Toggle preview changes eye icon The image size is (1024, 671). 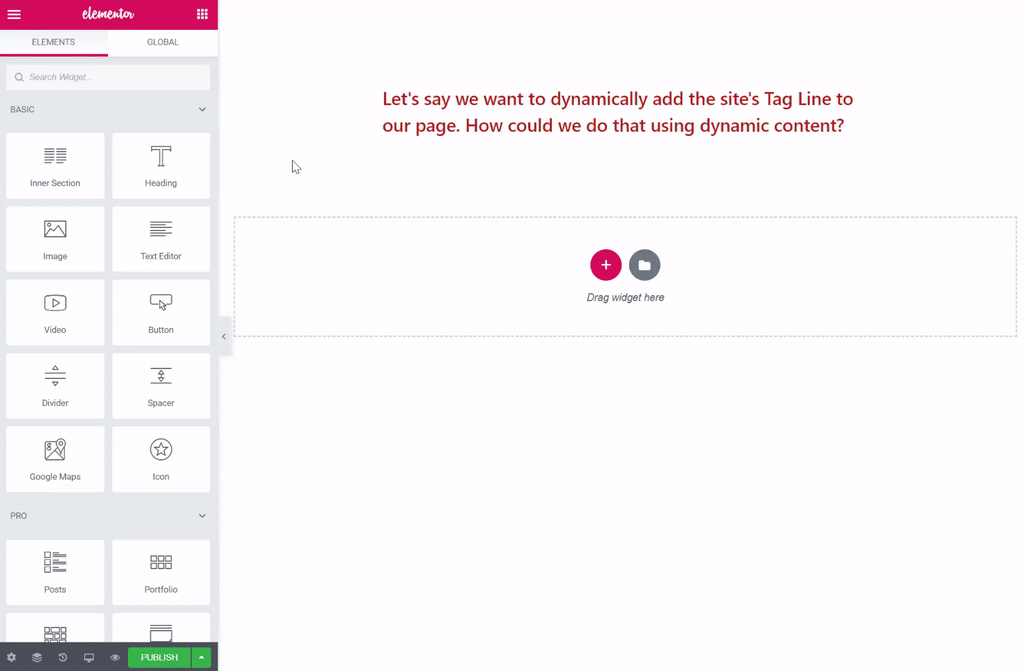115,657
